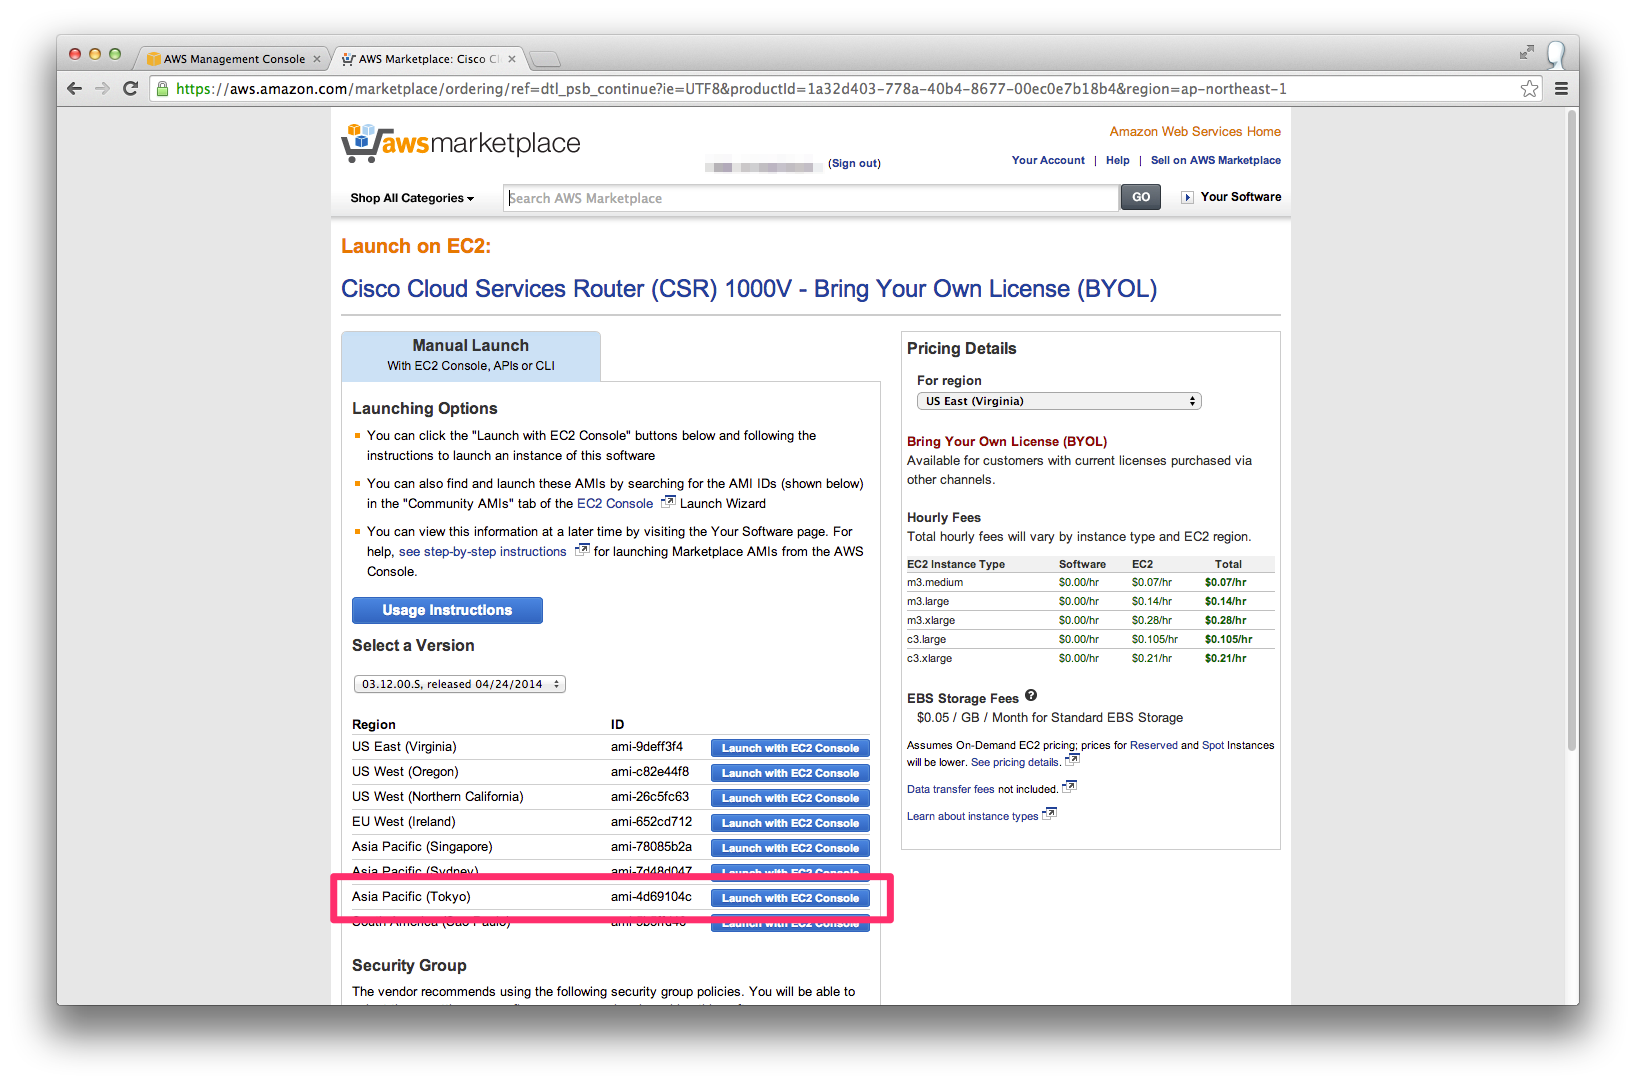The height and width of the screenshot is (1084, 1636).
Task: Change the pricing region from US East (Virginia)
Action: (1058, 400)
